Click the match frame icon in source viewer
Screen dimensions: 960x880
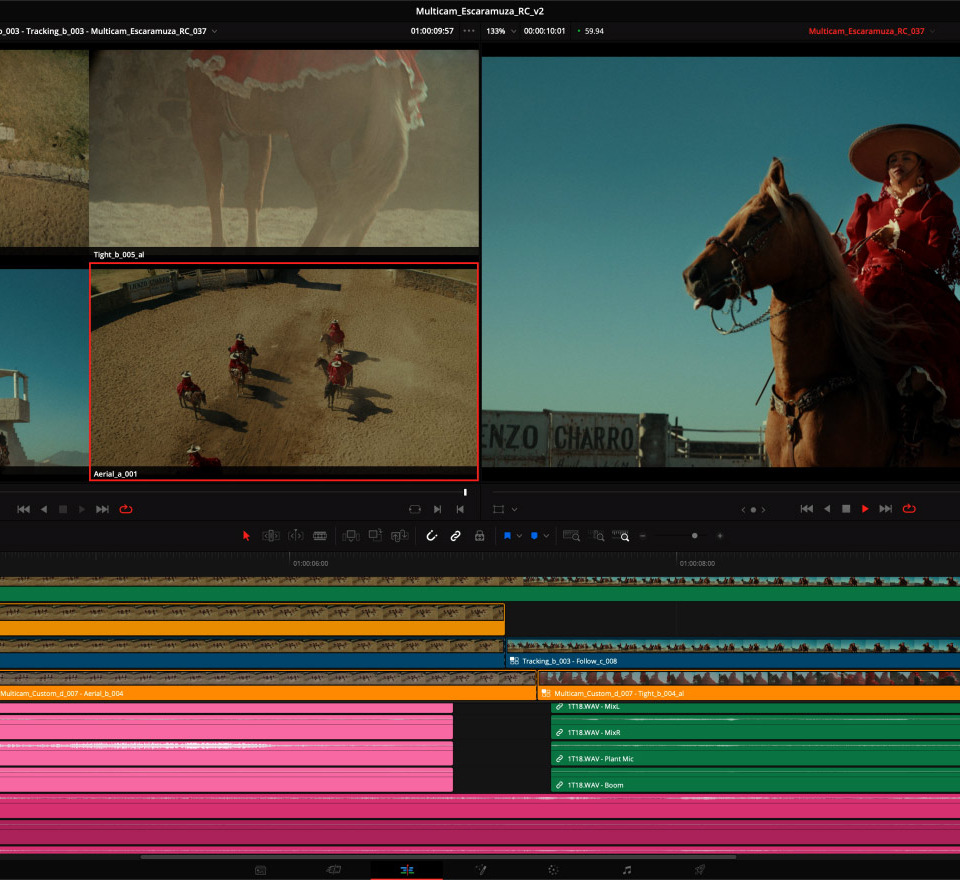point(414,509)
